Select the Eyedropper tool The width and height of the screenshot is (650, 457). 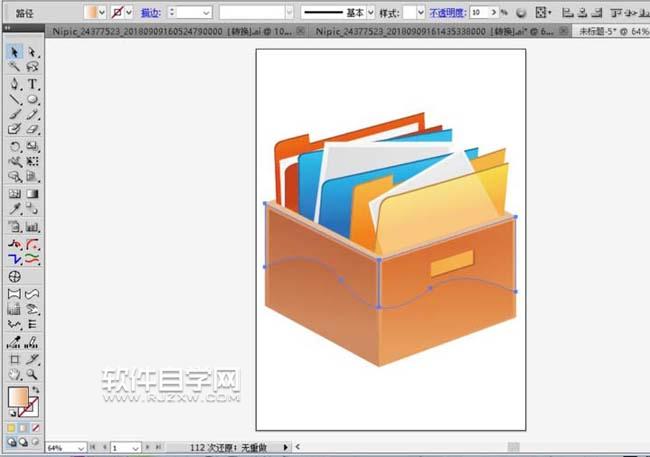[14, 209]
